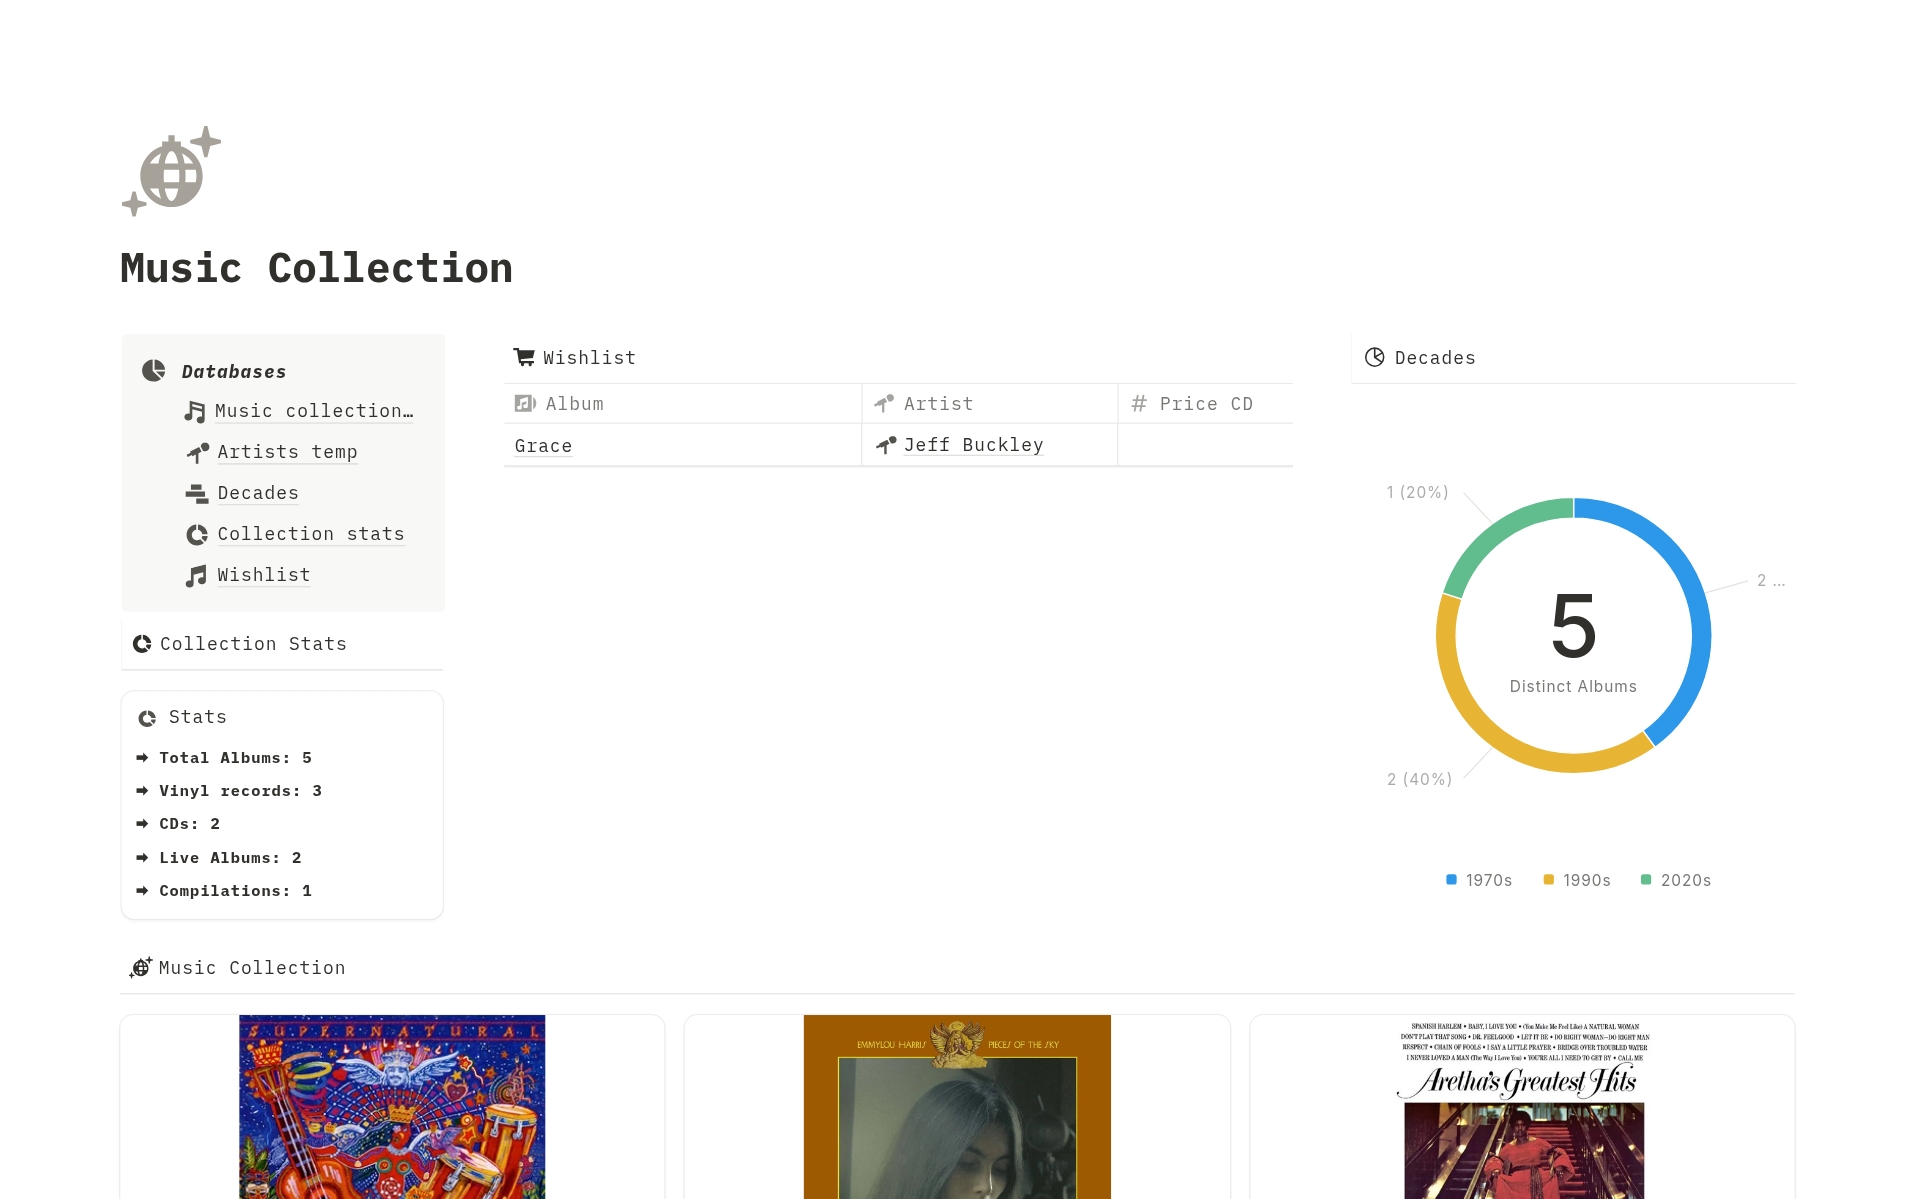Image resolution: width=1920 pixels, height=1199 pixels.
Task: Open the Decades database link
Action: (258, 493)
